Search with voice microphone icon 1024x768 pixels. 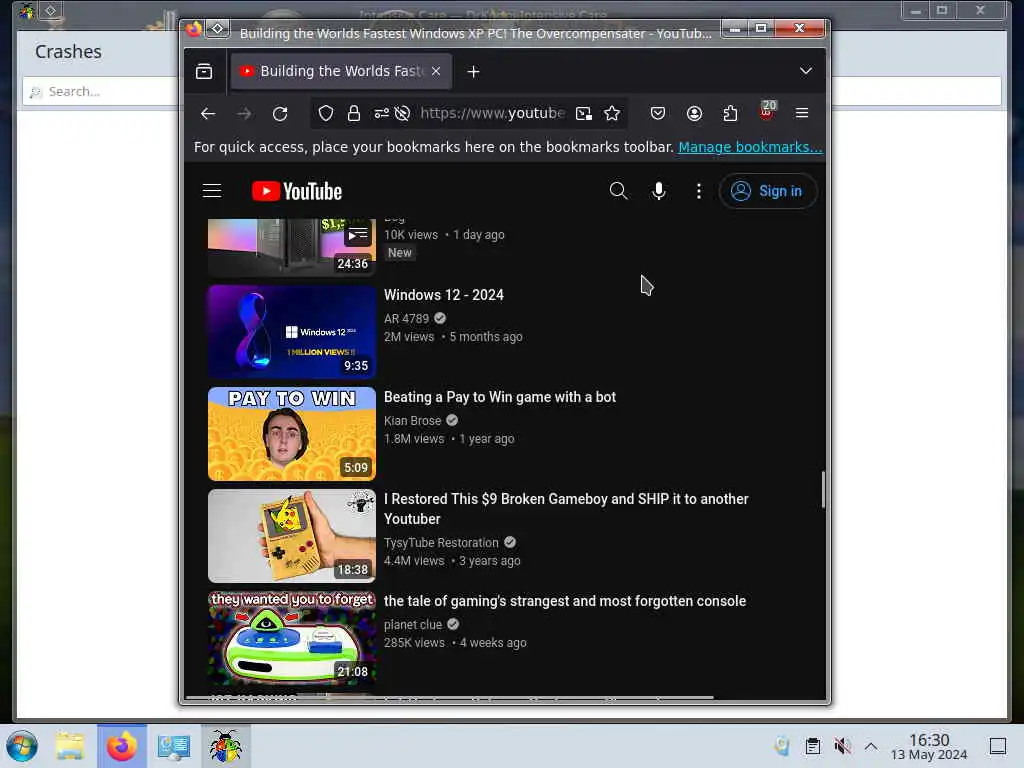click(659, 191)
